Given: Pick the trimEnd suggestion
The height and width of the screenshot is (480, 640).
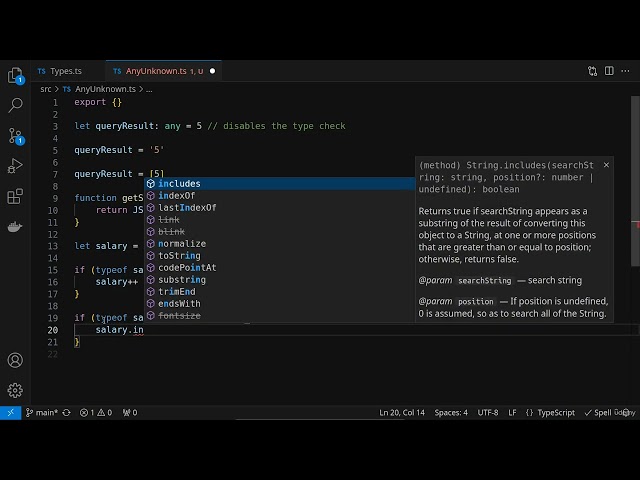Looking at the screenshot, I should click(x=280, y=291).
